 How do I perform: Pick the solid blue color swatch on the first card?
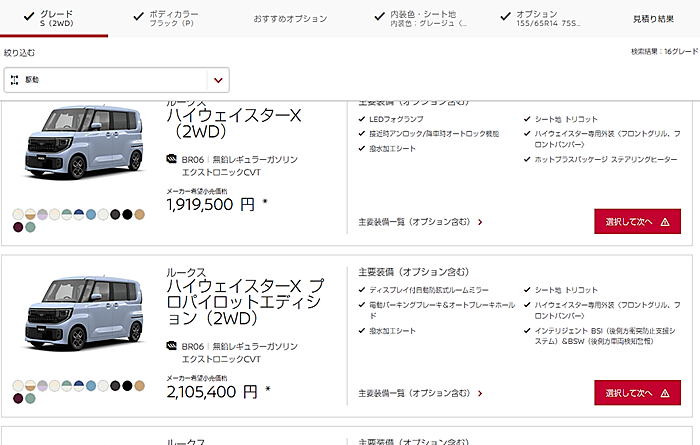91,214
